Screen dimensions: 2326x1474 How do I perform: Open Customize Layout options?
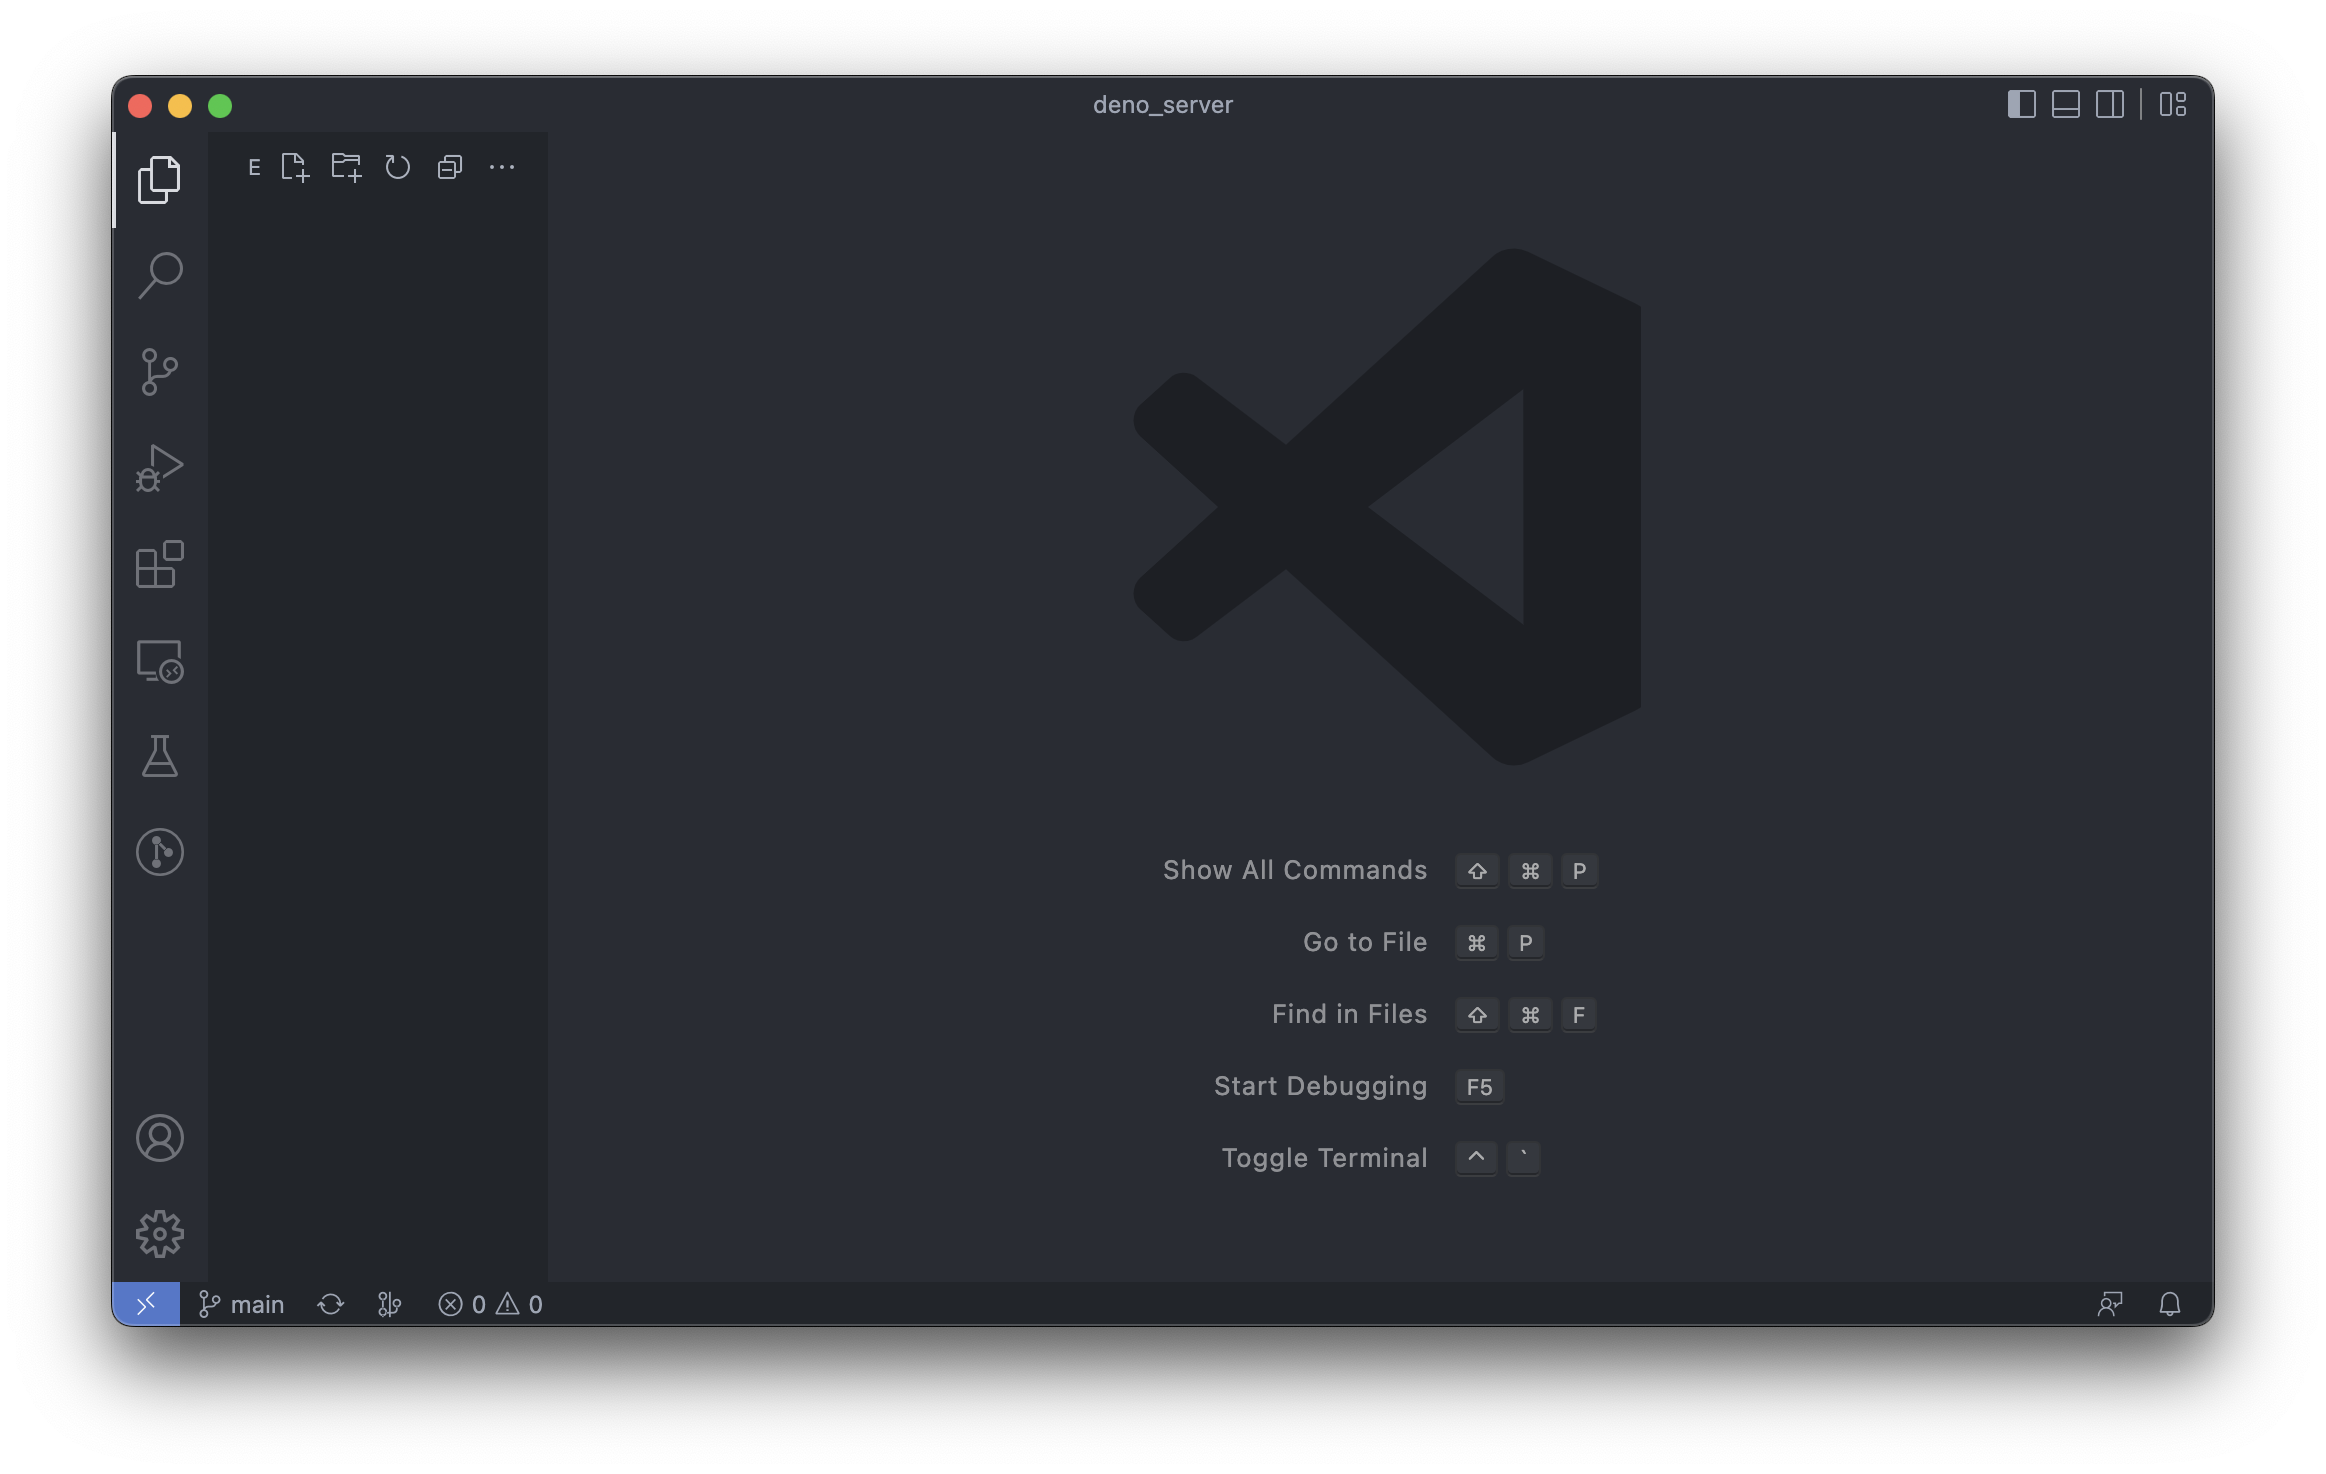(x=2172, y=104)
